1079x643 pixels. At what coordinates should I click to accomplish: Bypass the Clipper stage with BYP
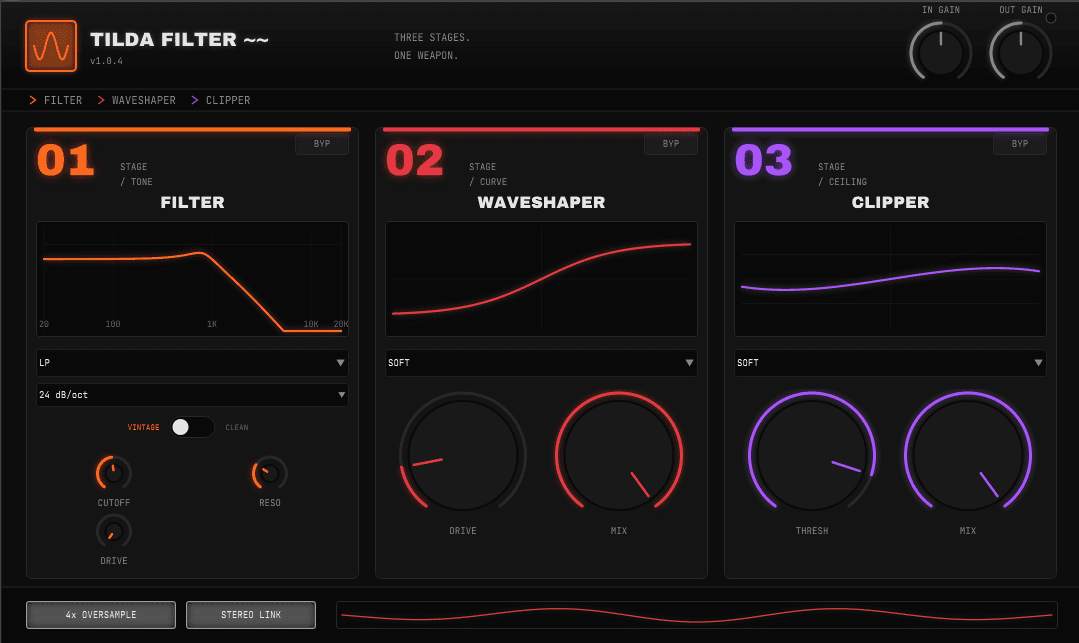[1020, 144]
